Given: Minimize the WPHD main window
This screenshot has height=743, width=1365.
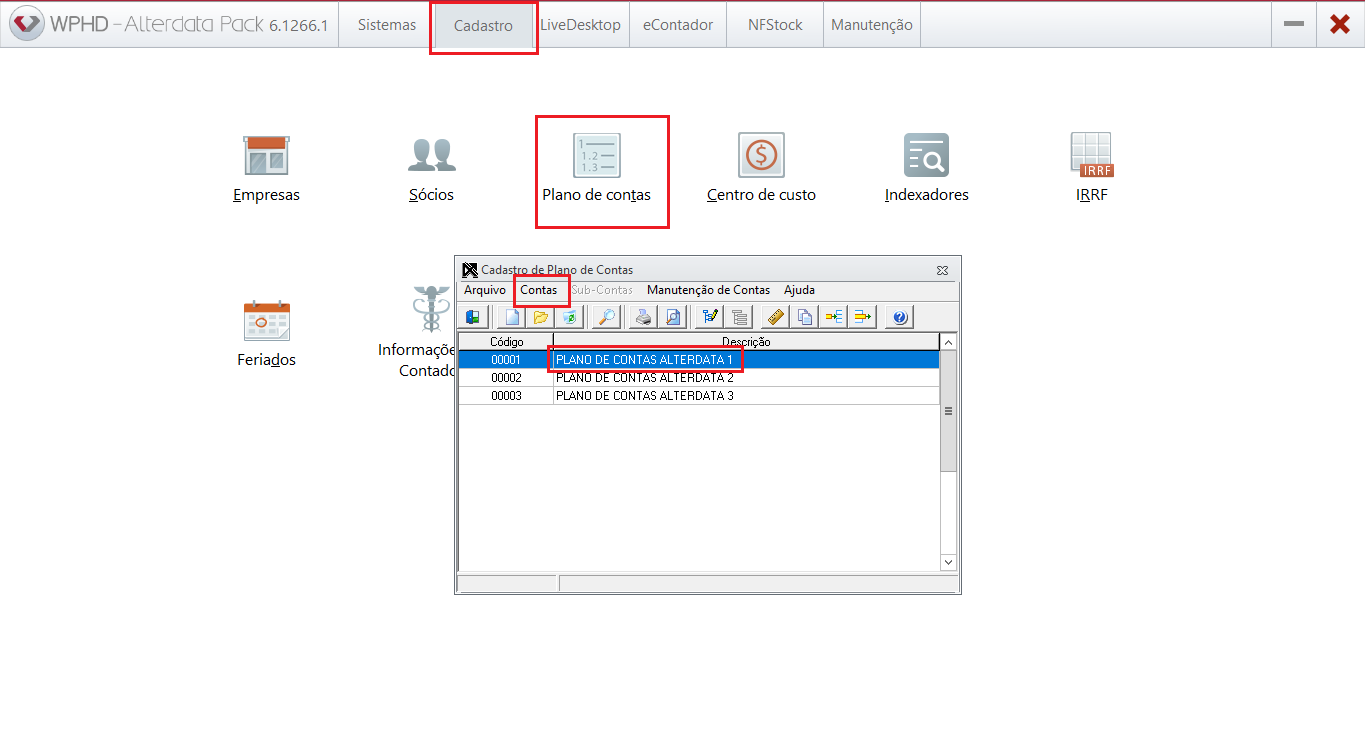Looking at the screenshot, I should [x=1294, y=25].
